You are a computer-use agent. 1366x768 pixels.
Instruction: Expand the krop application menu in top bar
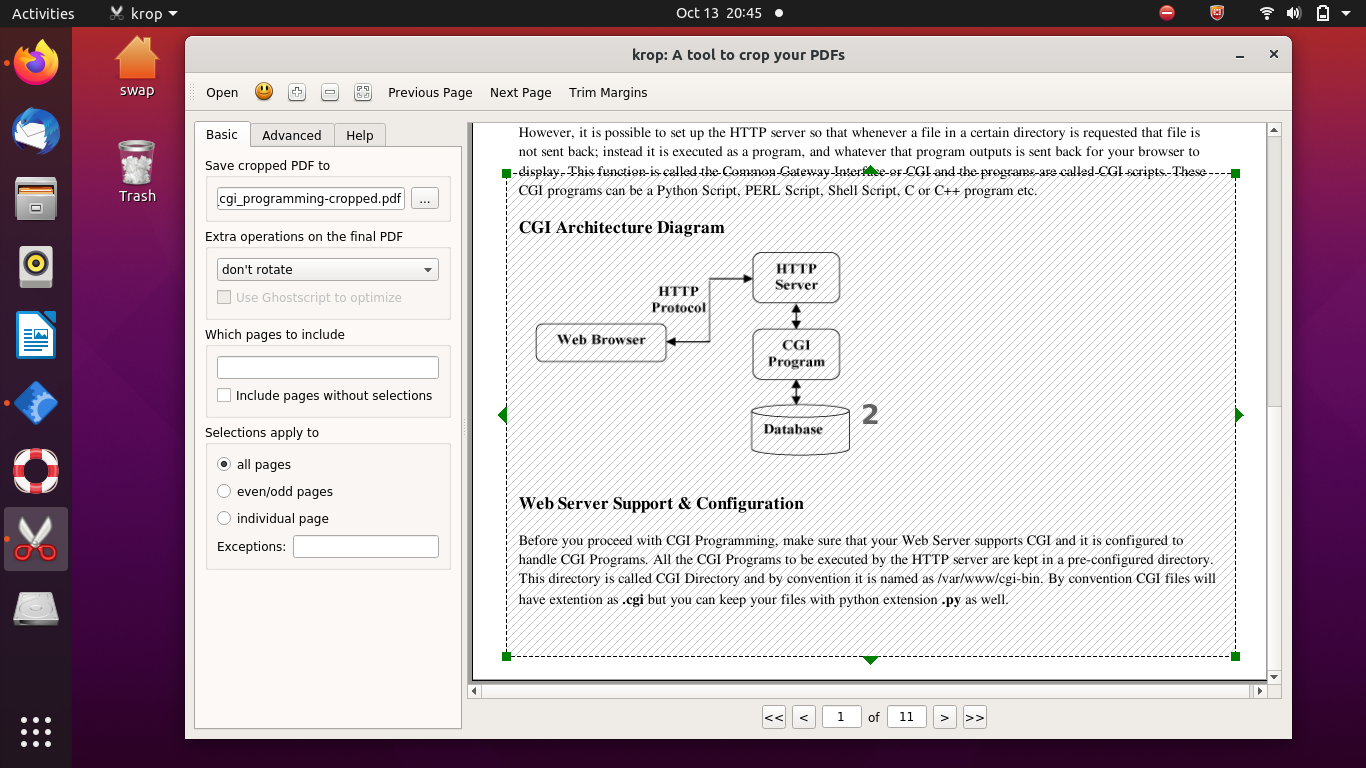[x=144, y=13]
